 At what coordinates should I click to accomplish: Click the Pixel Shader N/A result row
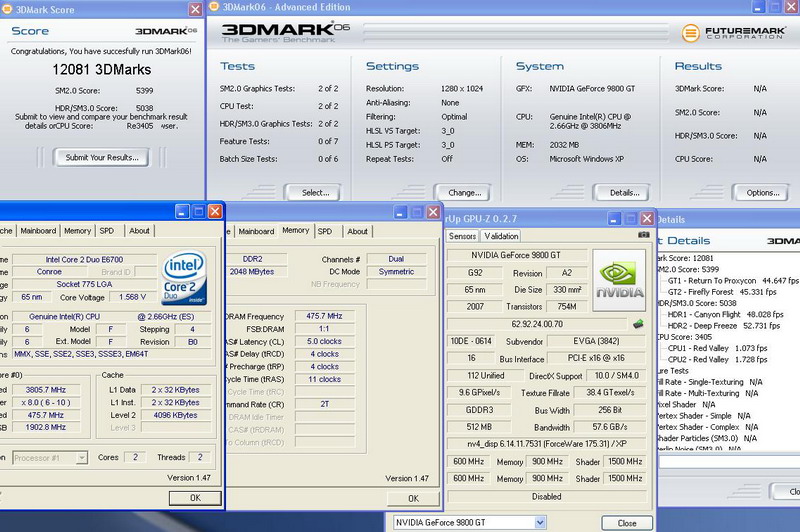686,404
